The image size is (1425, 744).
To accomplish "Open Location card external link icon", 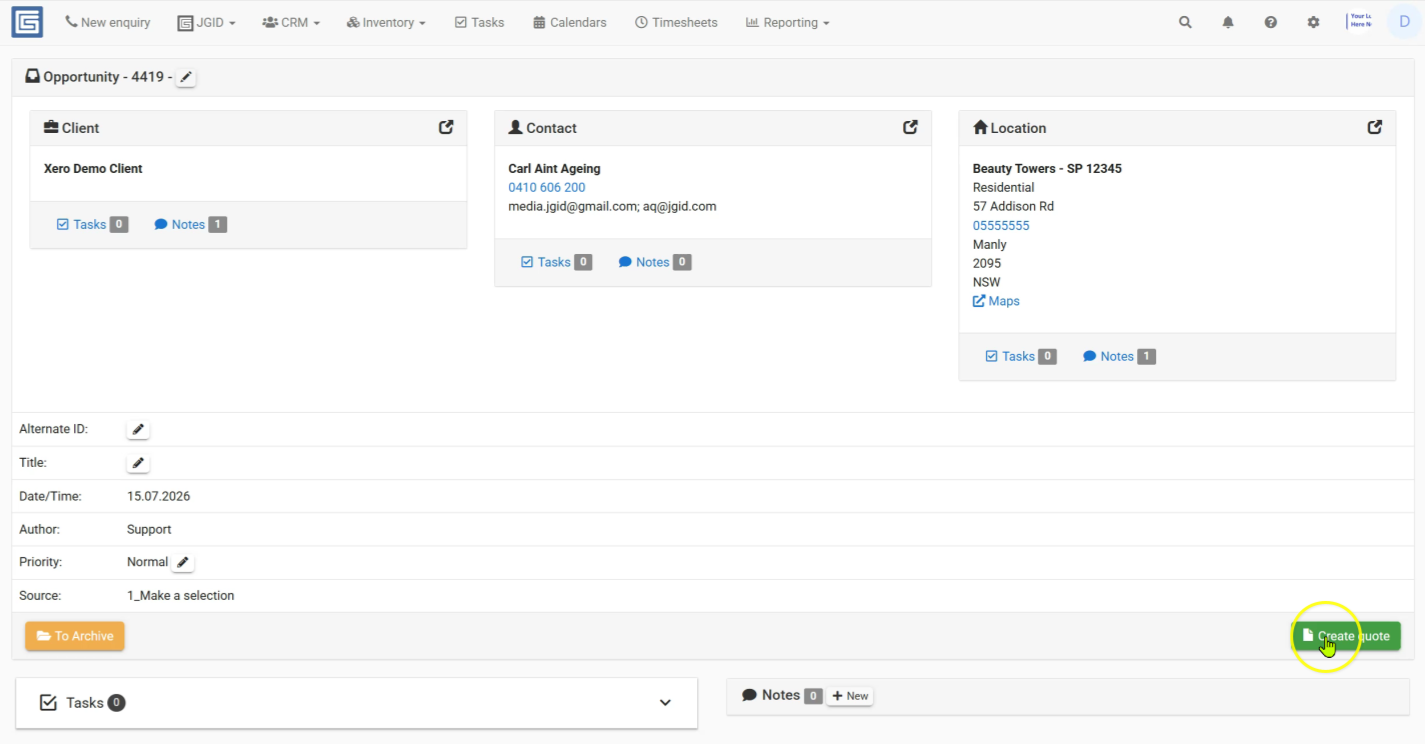I will coord(1375,127).
